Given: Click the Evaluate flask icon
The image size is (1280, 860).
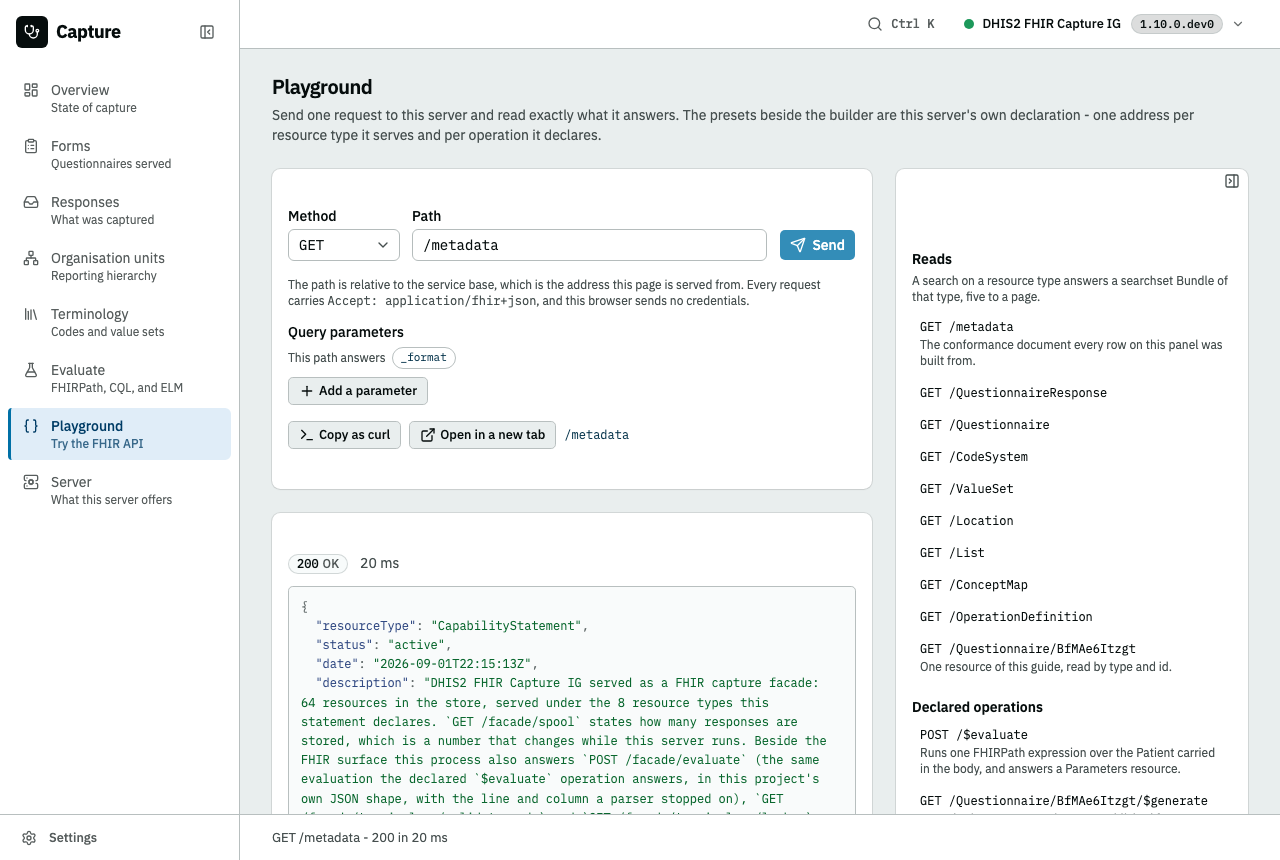Looking at the screenshot, I should click(x=31, y=370).
